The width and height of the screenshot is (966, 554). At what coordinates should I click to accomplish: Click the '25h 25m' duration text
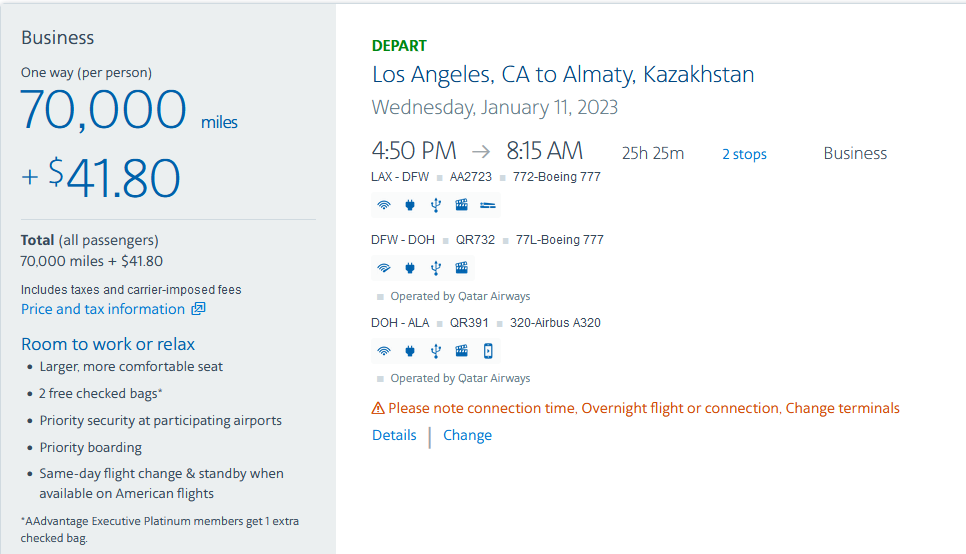pos(653,153)
